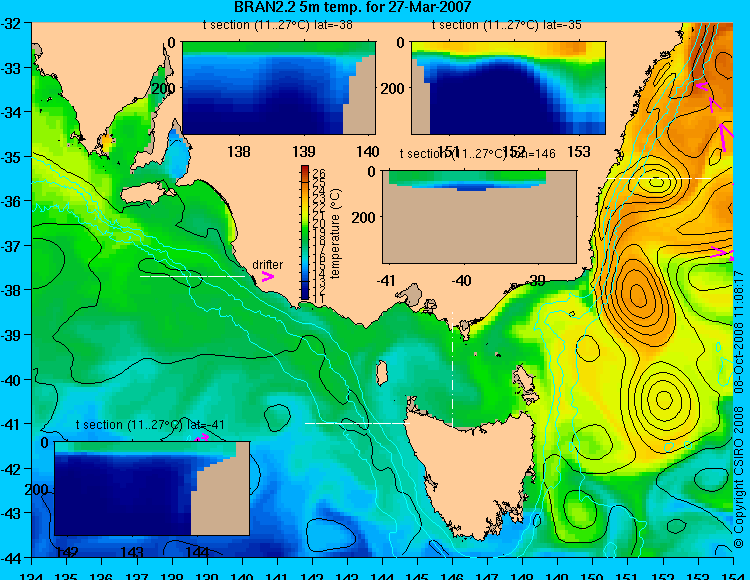Click the 200 depth label of the lat=-35 inset
The image size is (750, 580).
point(392,88)
